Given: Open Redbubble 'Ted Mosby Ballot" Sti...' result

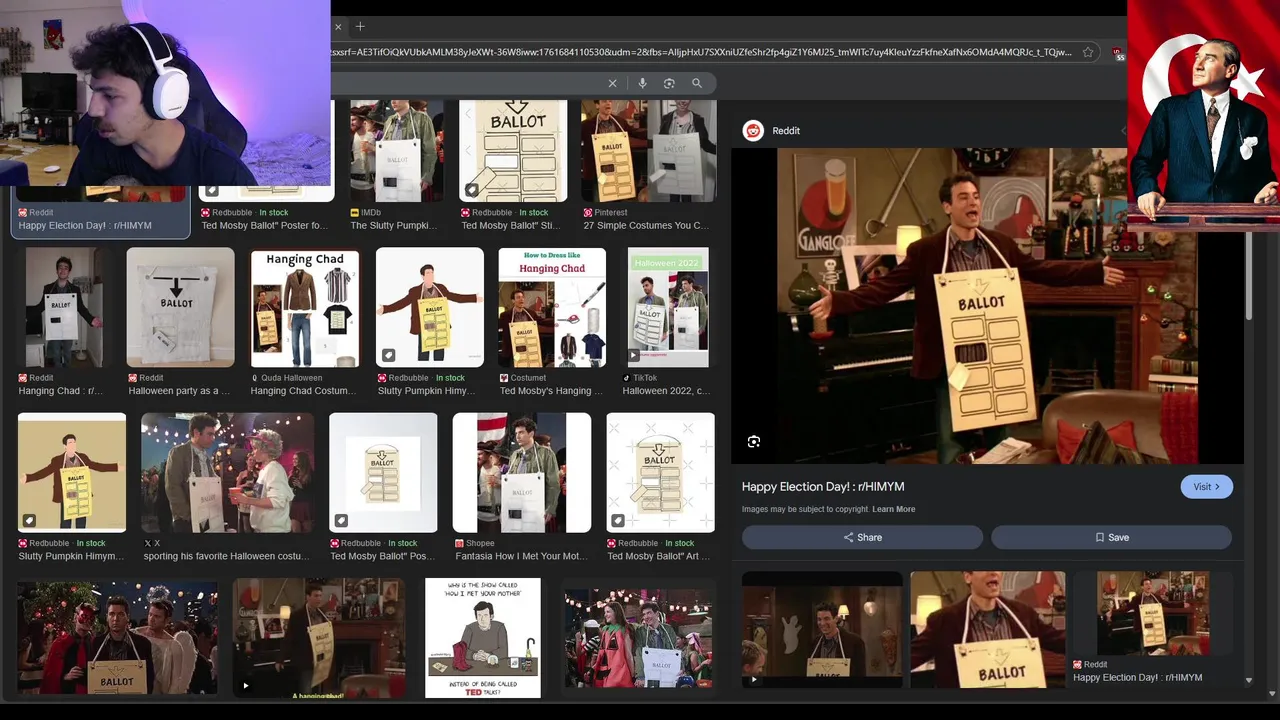Looking at the screenshot, I should pyautogui.click(x=513, y=151).
